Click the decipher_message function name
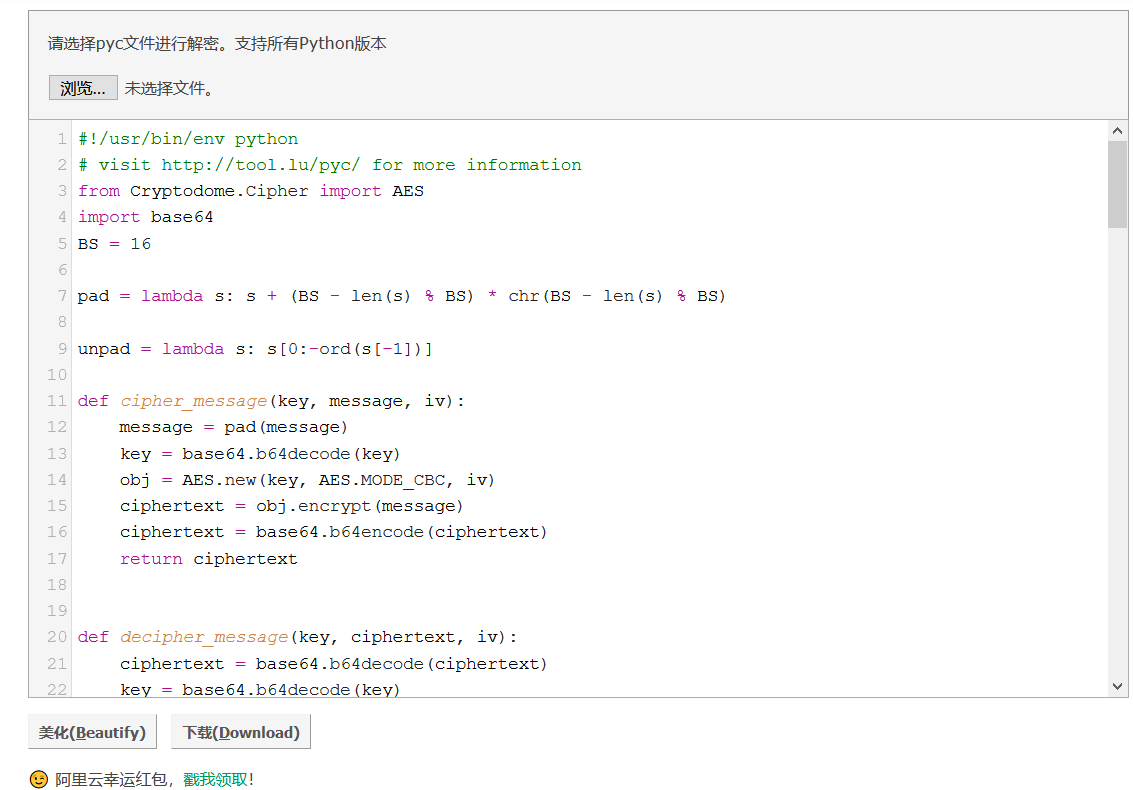The image size is (1133, 790). click(204, 637)
